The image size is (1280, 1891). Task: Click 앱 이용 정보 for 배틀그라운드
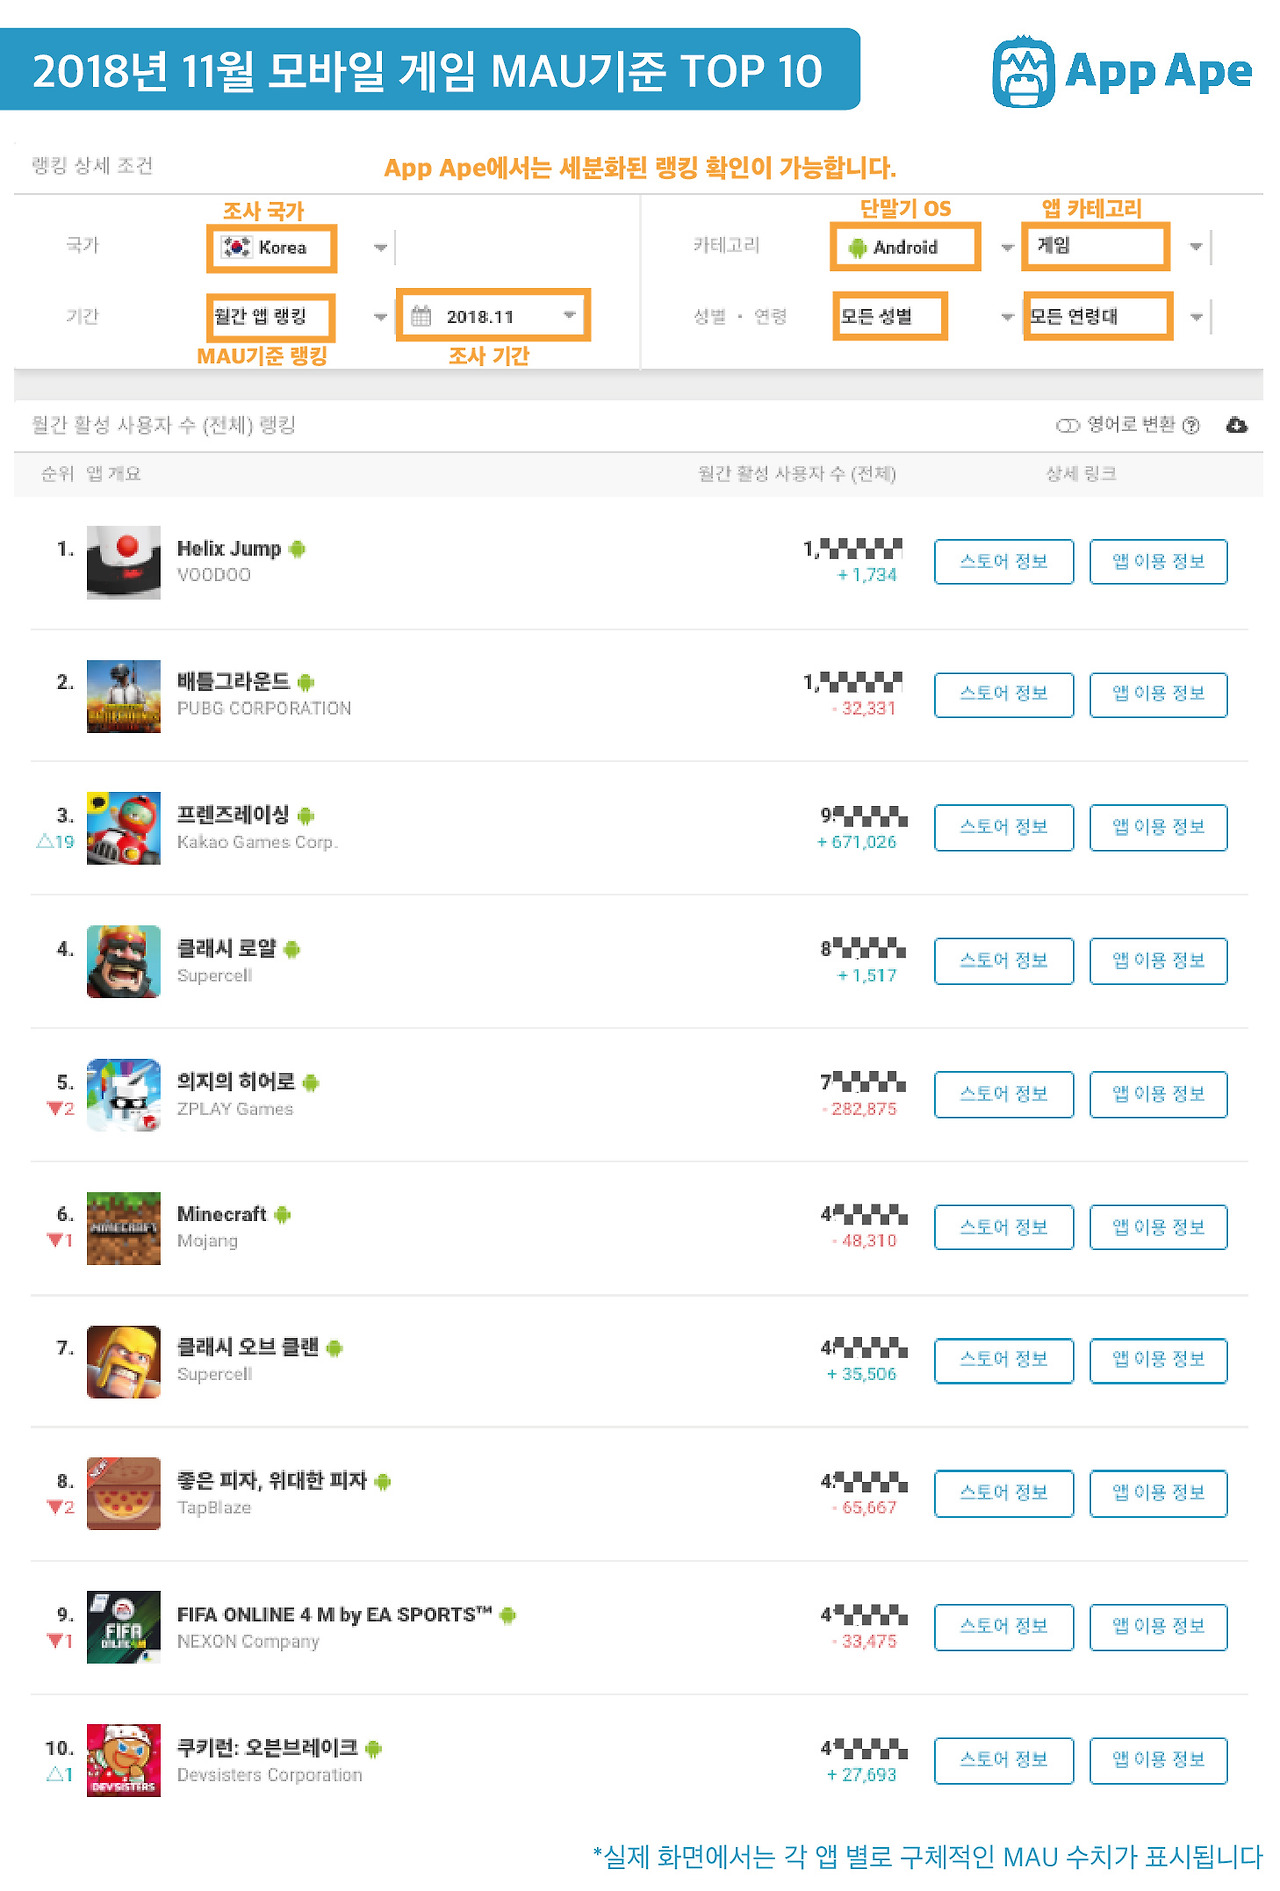(1158, 695)
